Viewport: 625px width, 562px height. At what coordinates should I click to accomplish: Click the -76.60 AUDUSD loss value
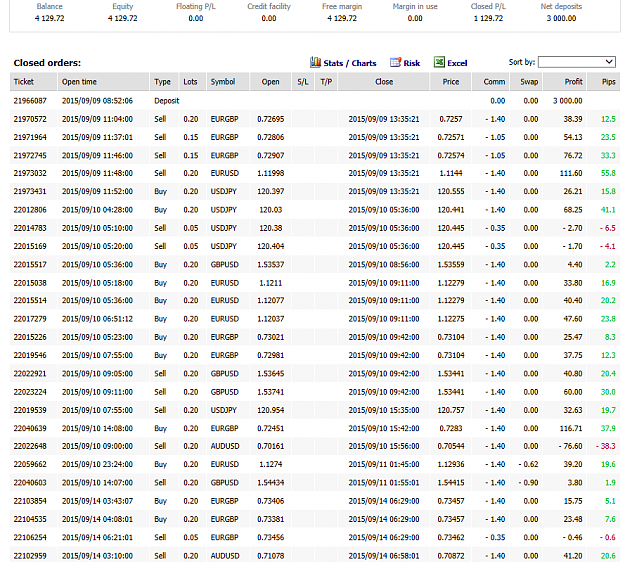click(x=570, y=446)
